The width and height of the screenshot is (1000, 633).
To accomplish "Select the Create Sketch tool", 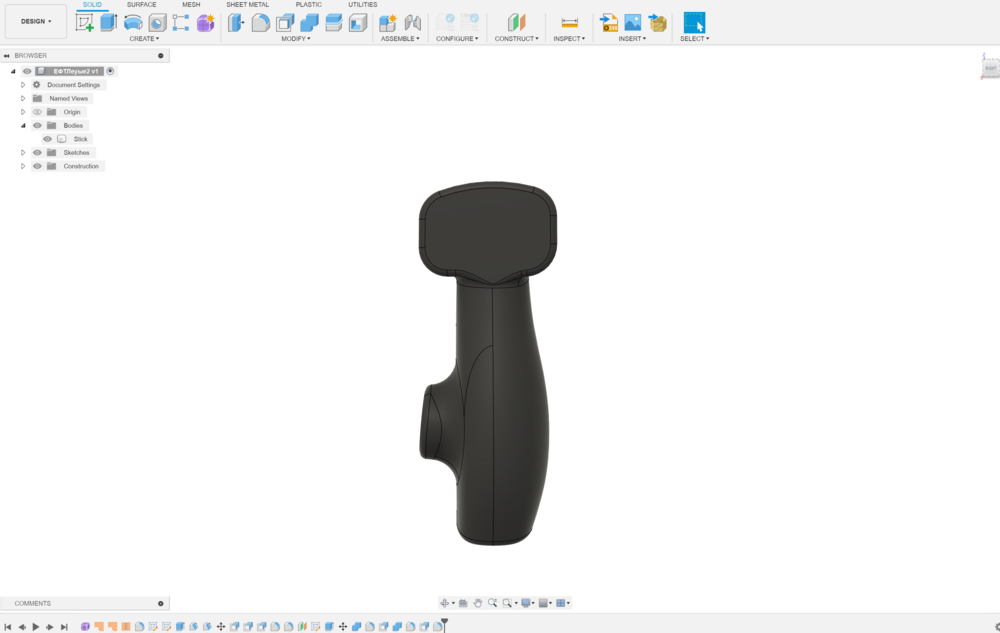I will pos(84,21).
